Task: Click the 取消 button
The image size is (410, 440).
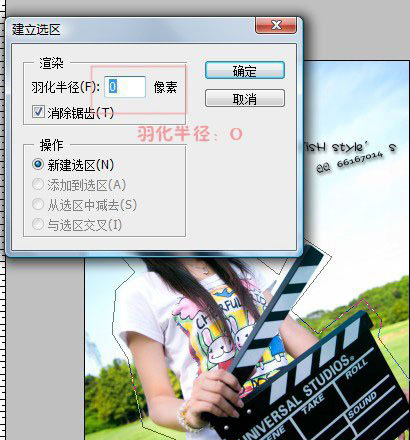Action: 245,98
